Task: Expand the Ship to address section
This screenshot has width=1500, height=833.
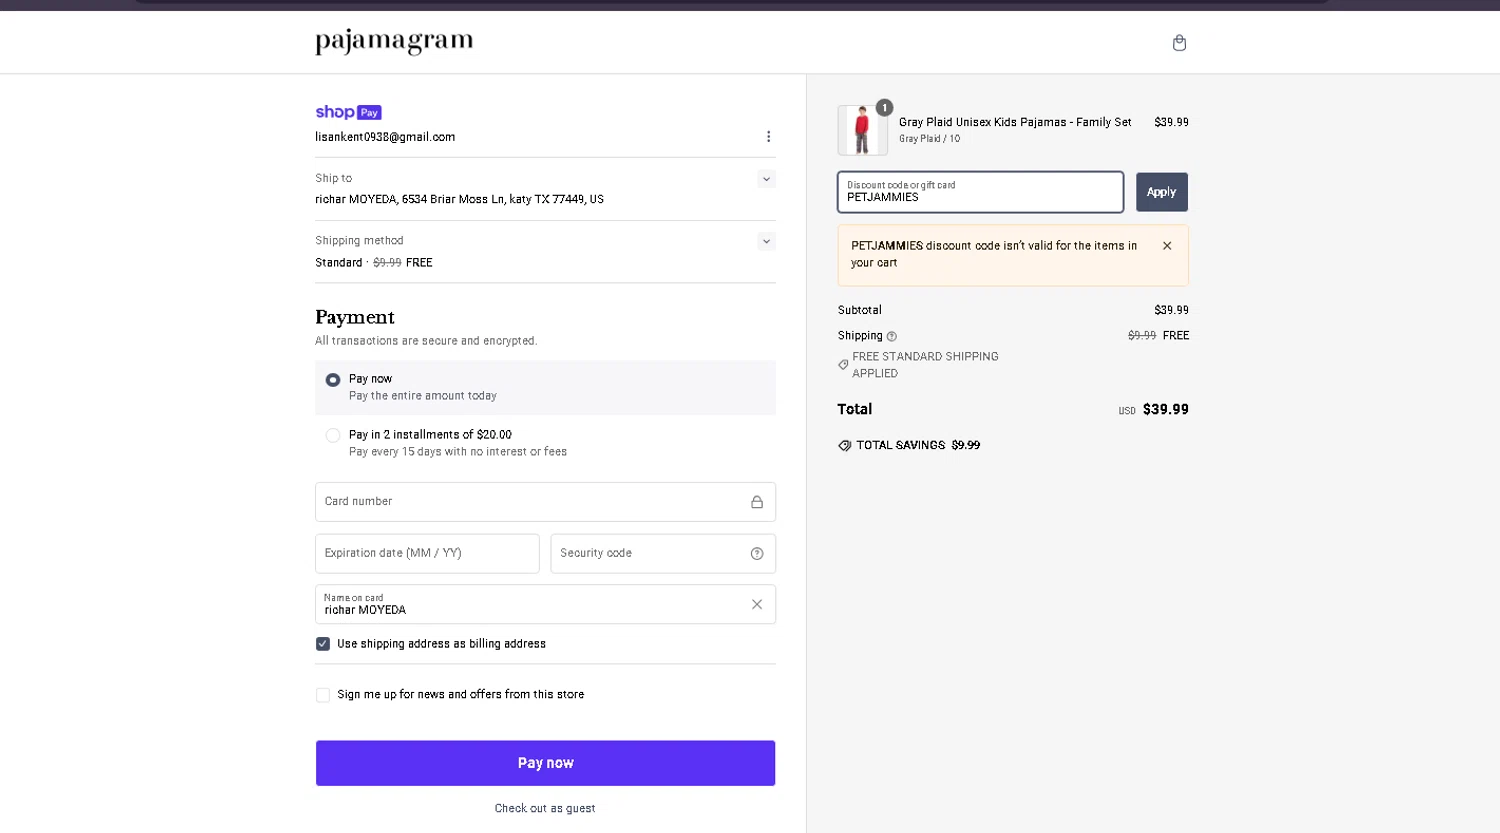Action: [766, 179]
